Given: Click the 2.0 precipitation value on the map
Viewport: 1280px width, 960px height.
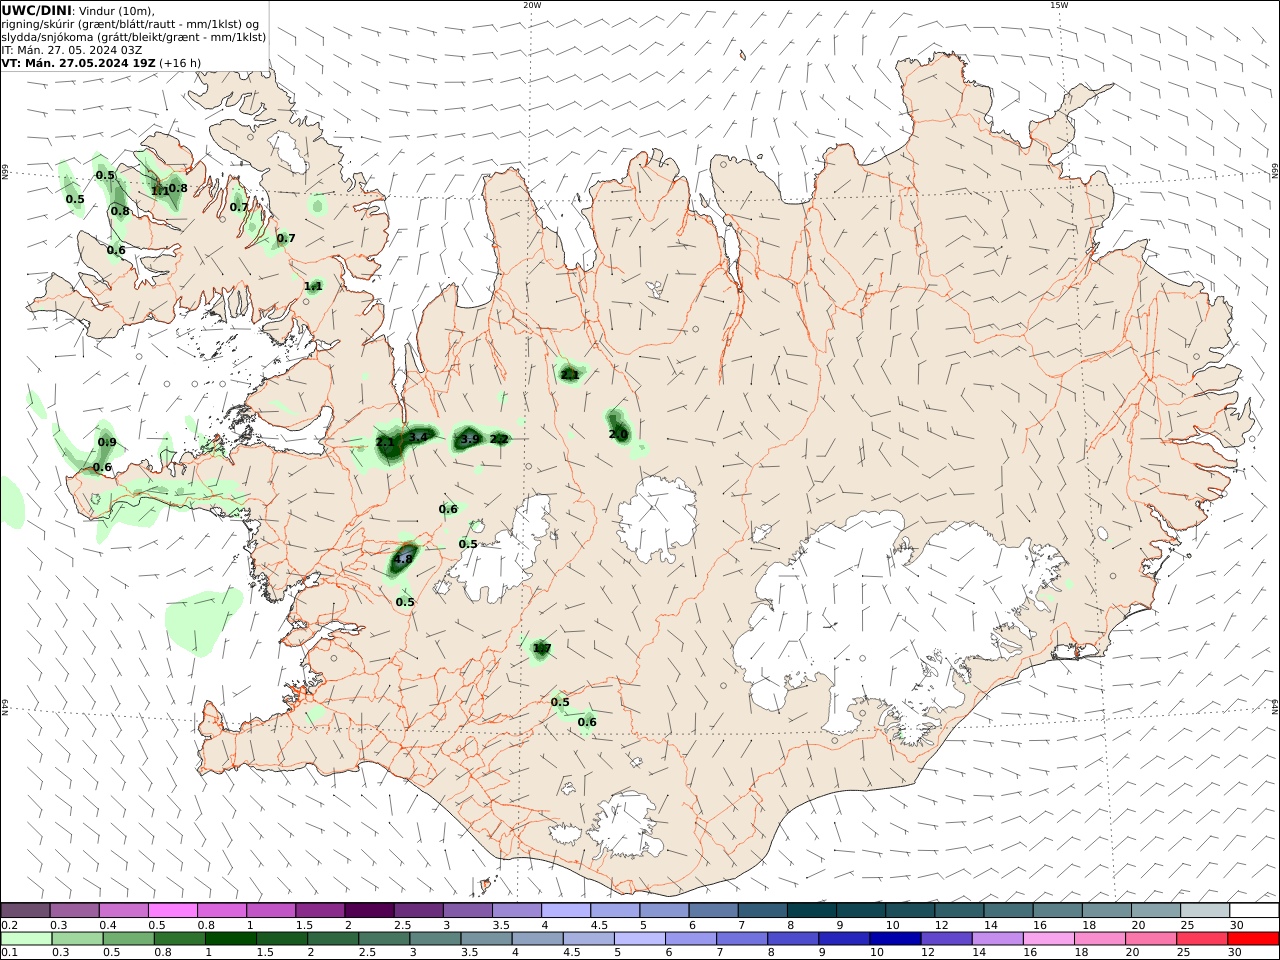Looking at the screenshot, I should (618, 434).
